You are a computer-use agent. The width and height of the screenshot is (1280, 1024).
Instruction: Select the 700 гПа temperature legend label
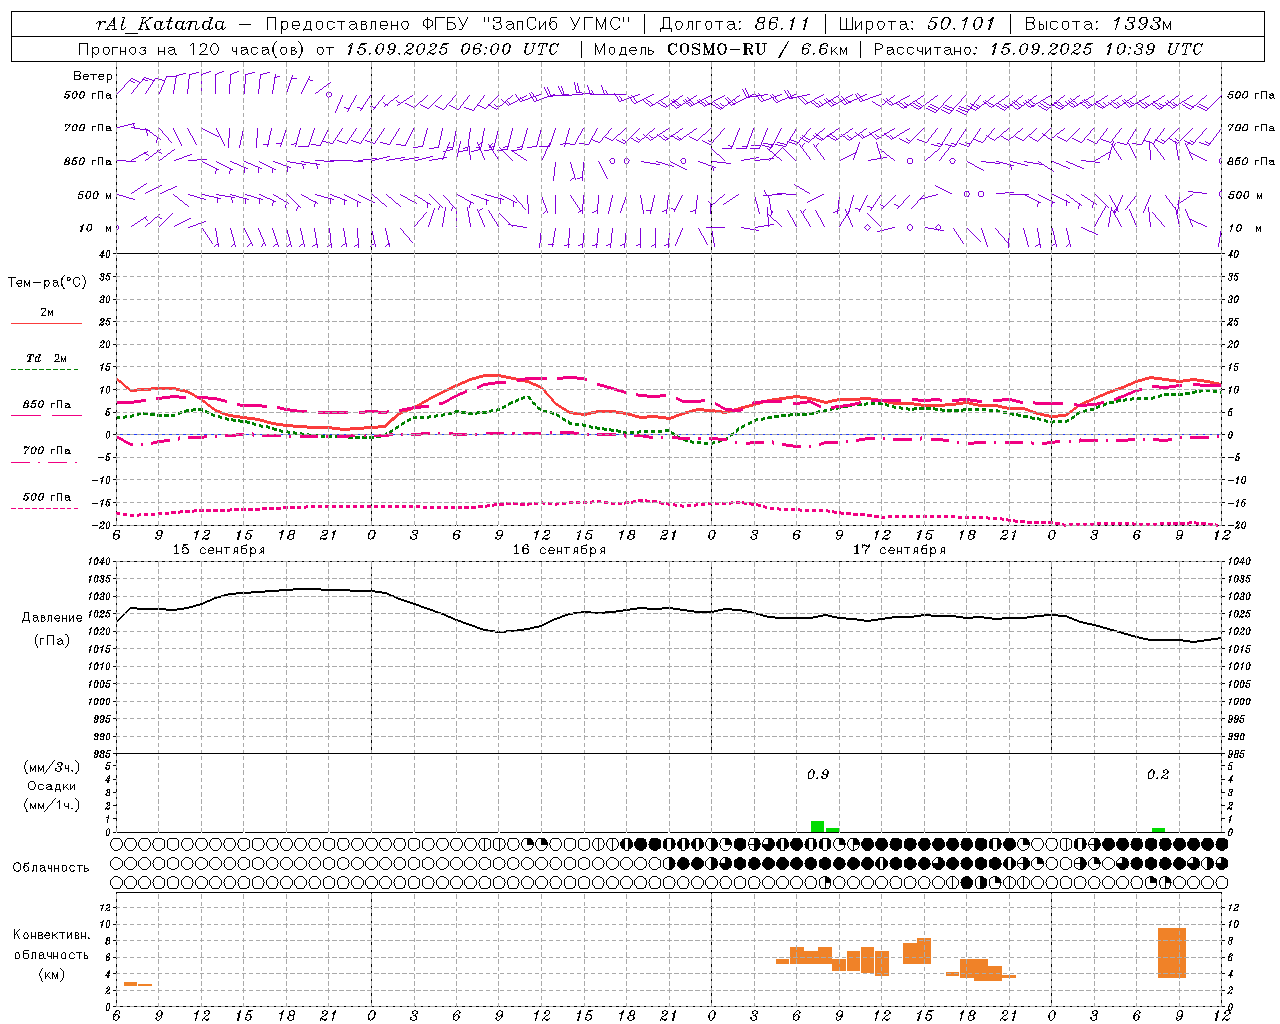[x=46, y=451]
